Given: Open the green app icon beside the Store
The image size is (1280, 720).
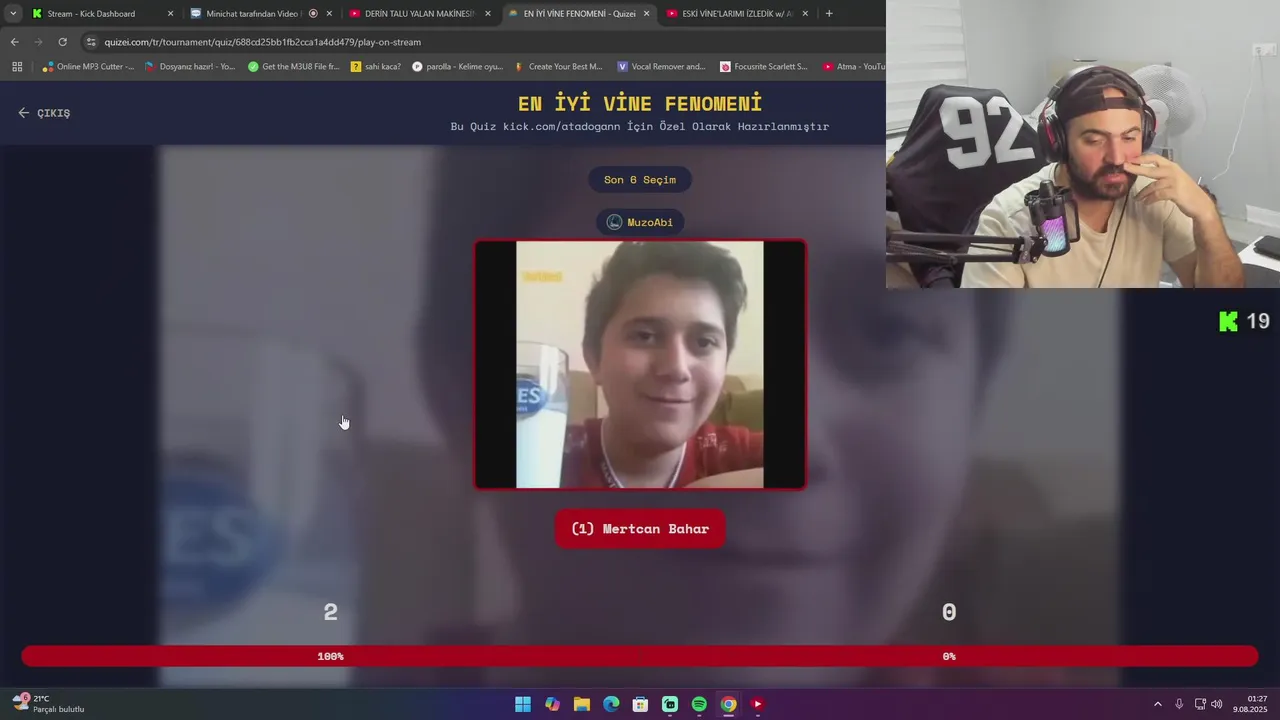Looking at the screenshot, I should coord(670,704).
